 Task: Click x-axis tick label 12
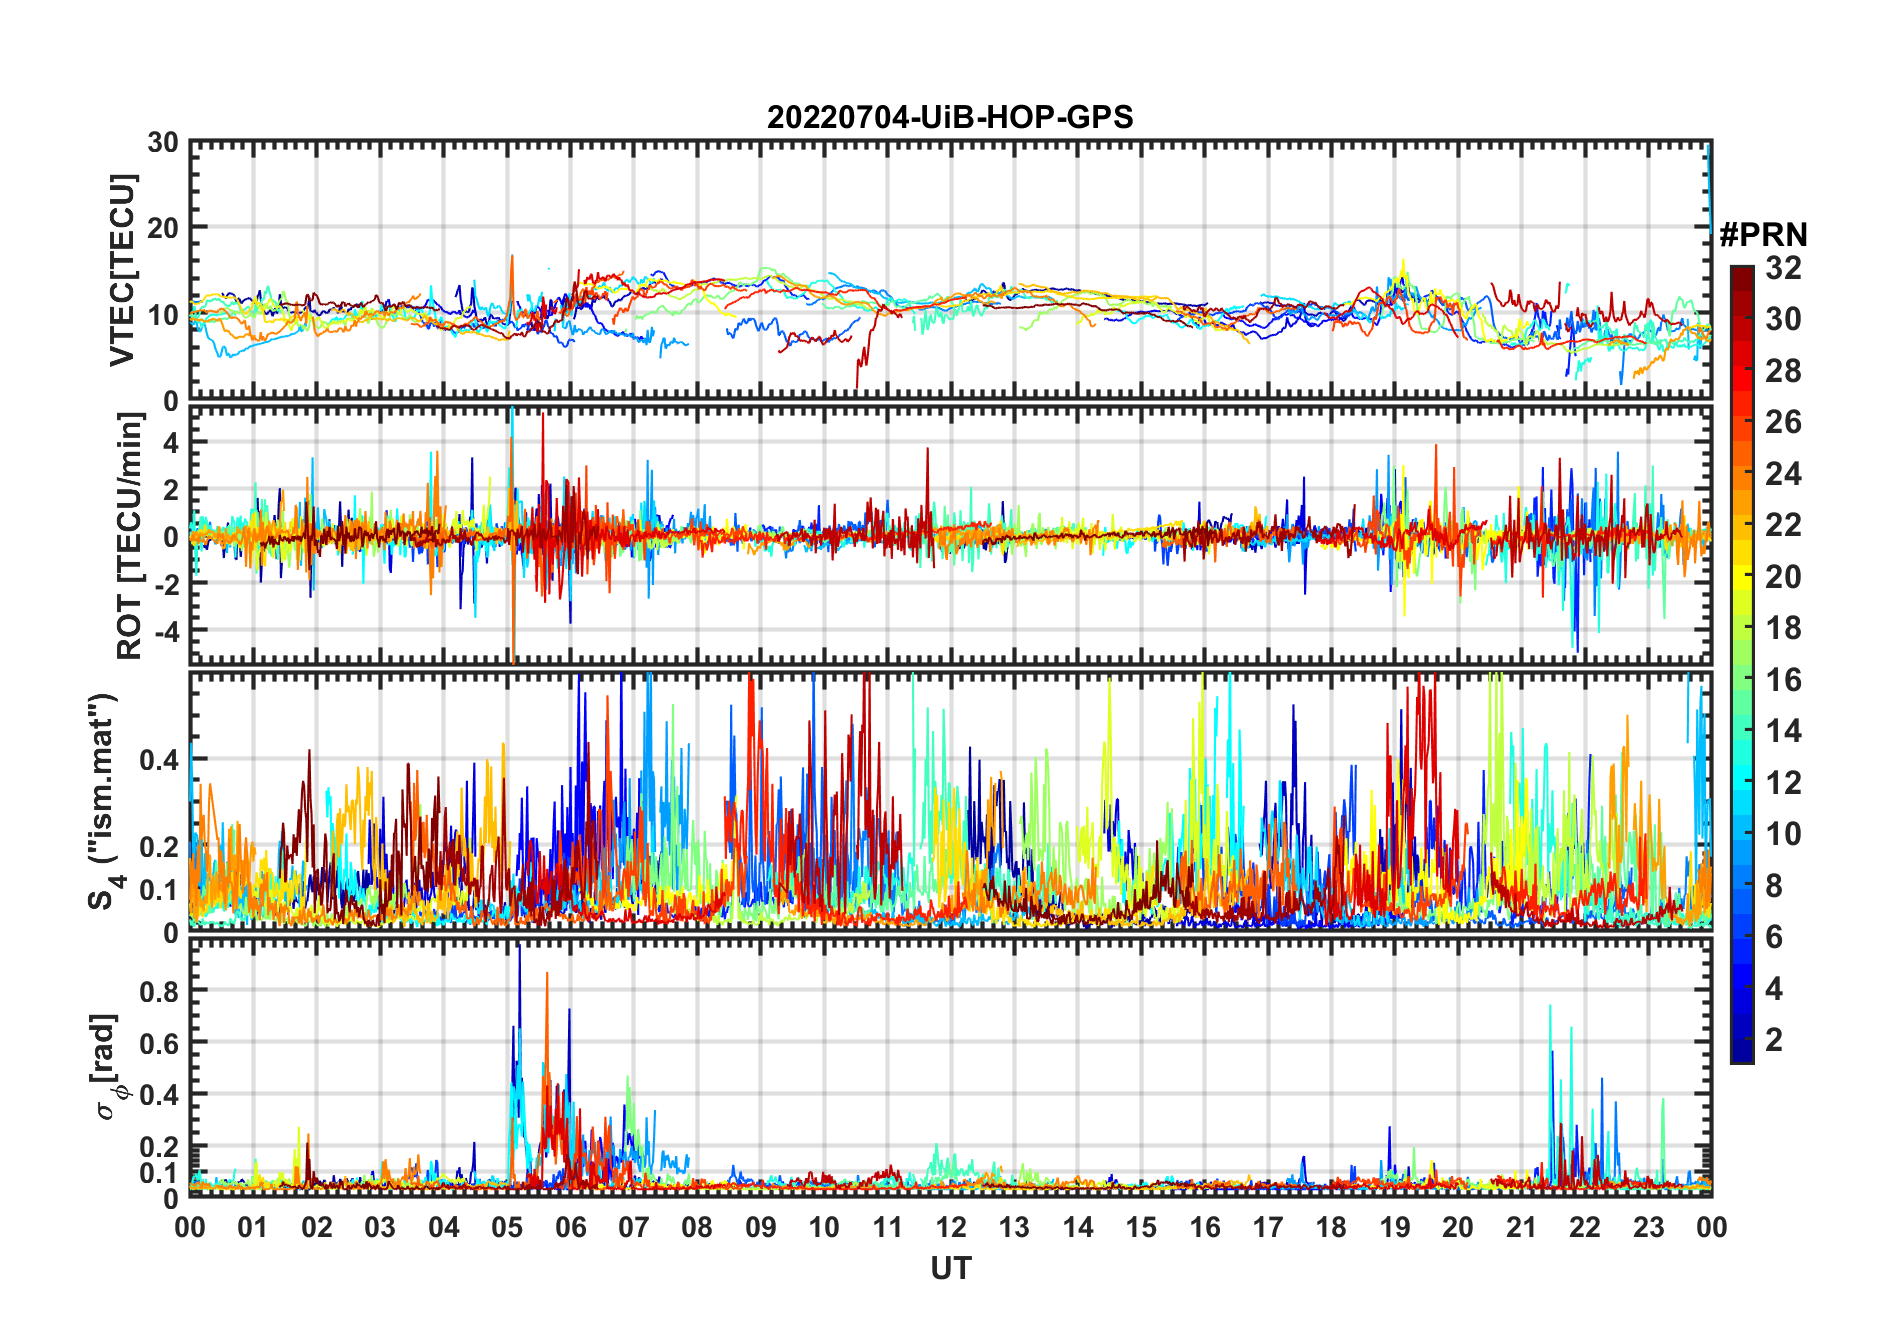(951, 1227)
